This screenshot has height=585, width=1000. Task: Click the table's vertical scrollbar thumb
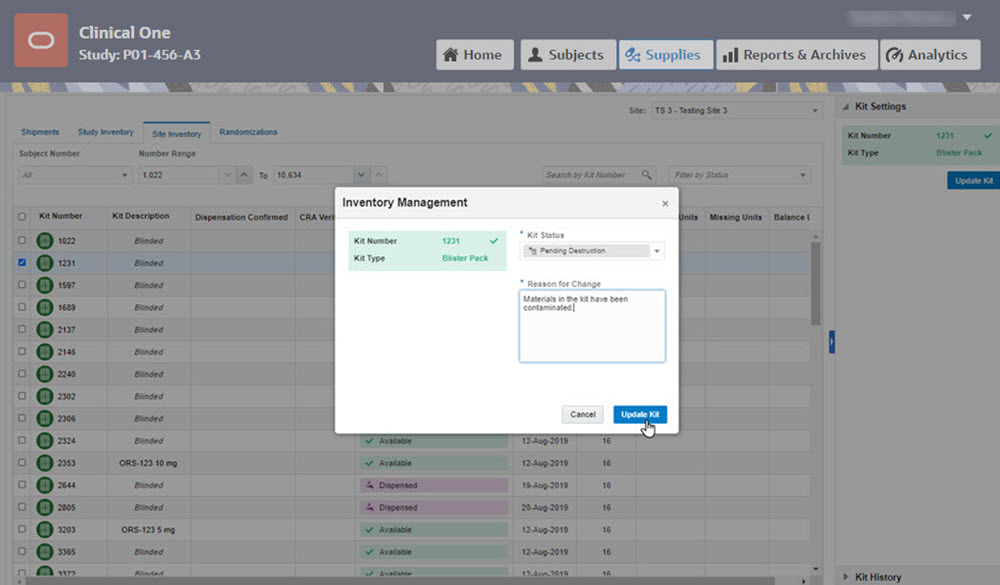point(816,283)
